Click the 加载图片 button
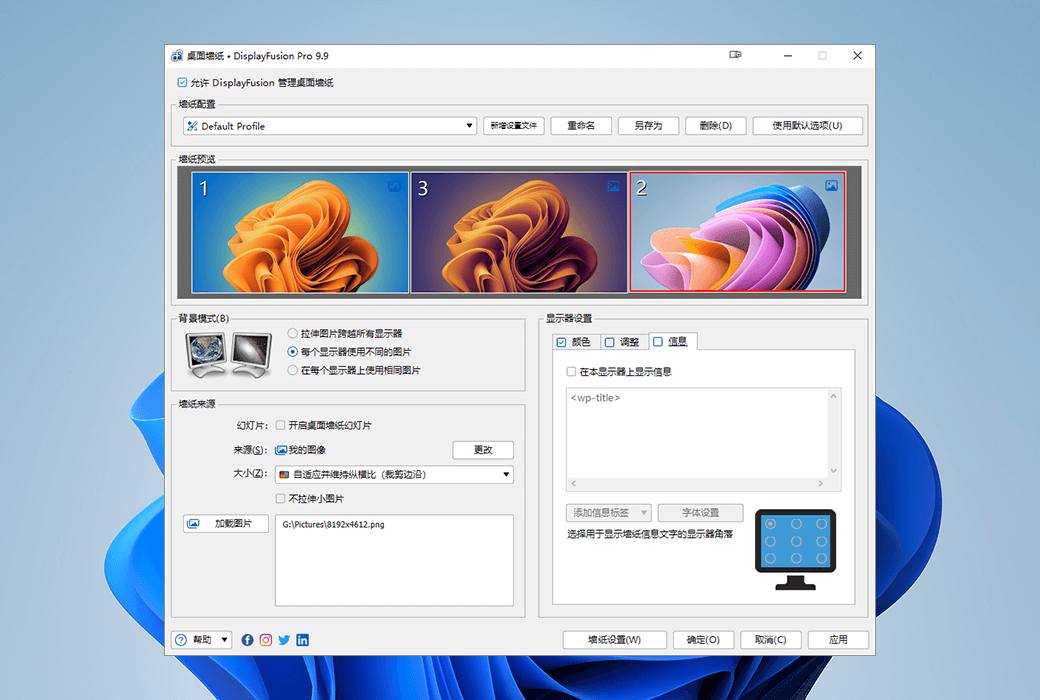 (225, 522)
